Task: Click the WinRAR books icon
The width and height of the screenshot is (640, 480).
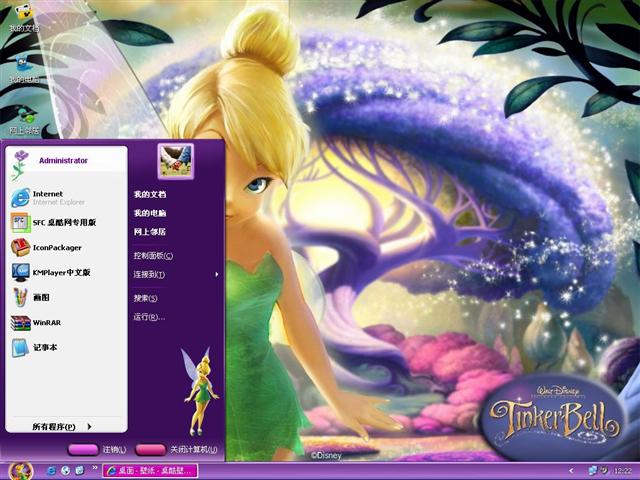Action: point(20,322)
